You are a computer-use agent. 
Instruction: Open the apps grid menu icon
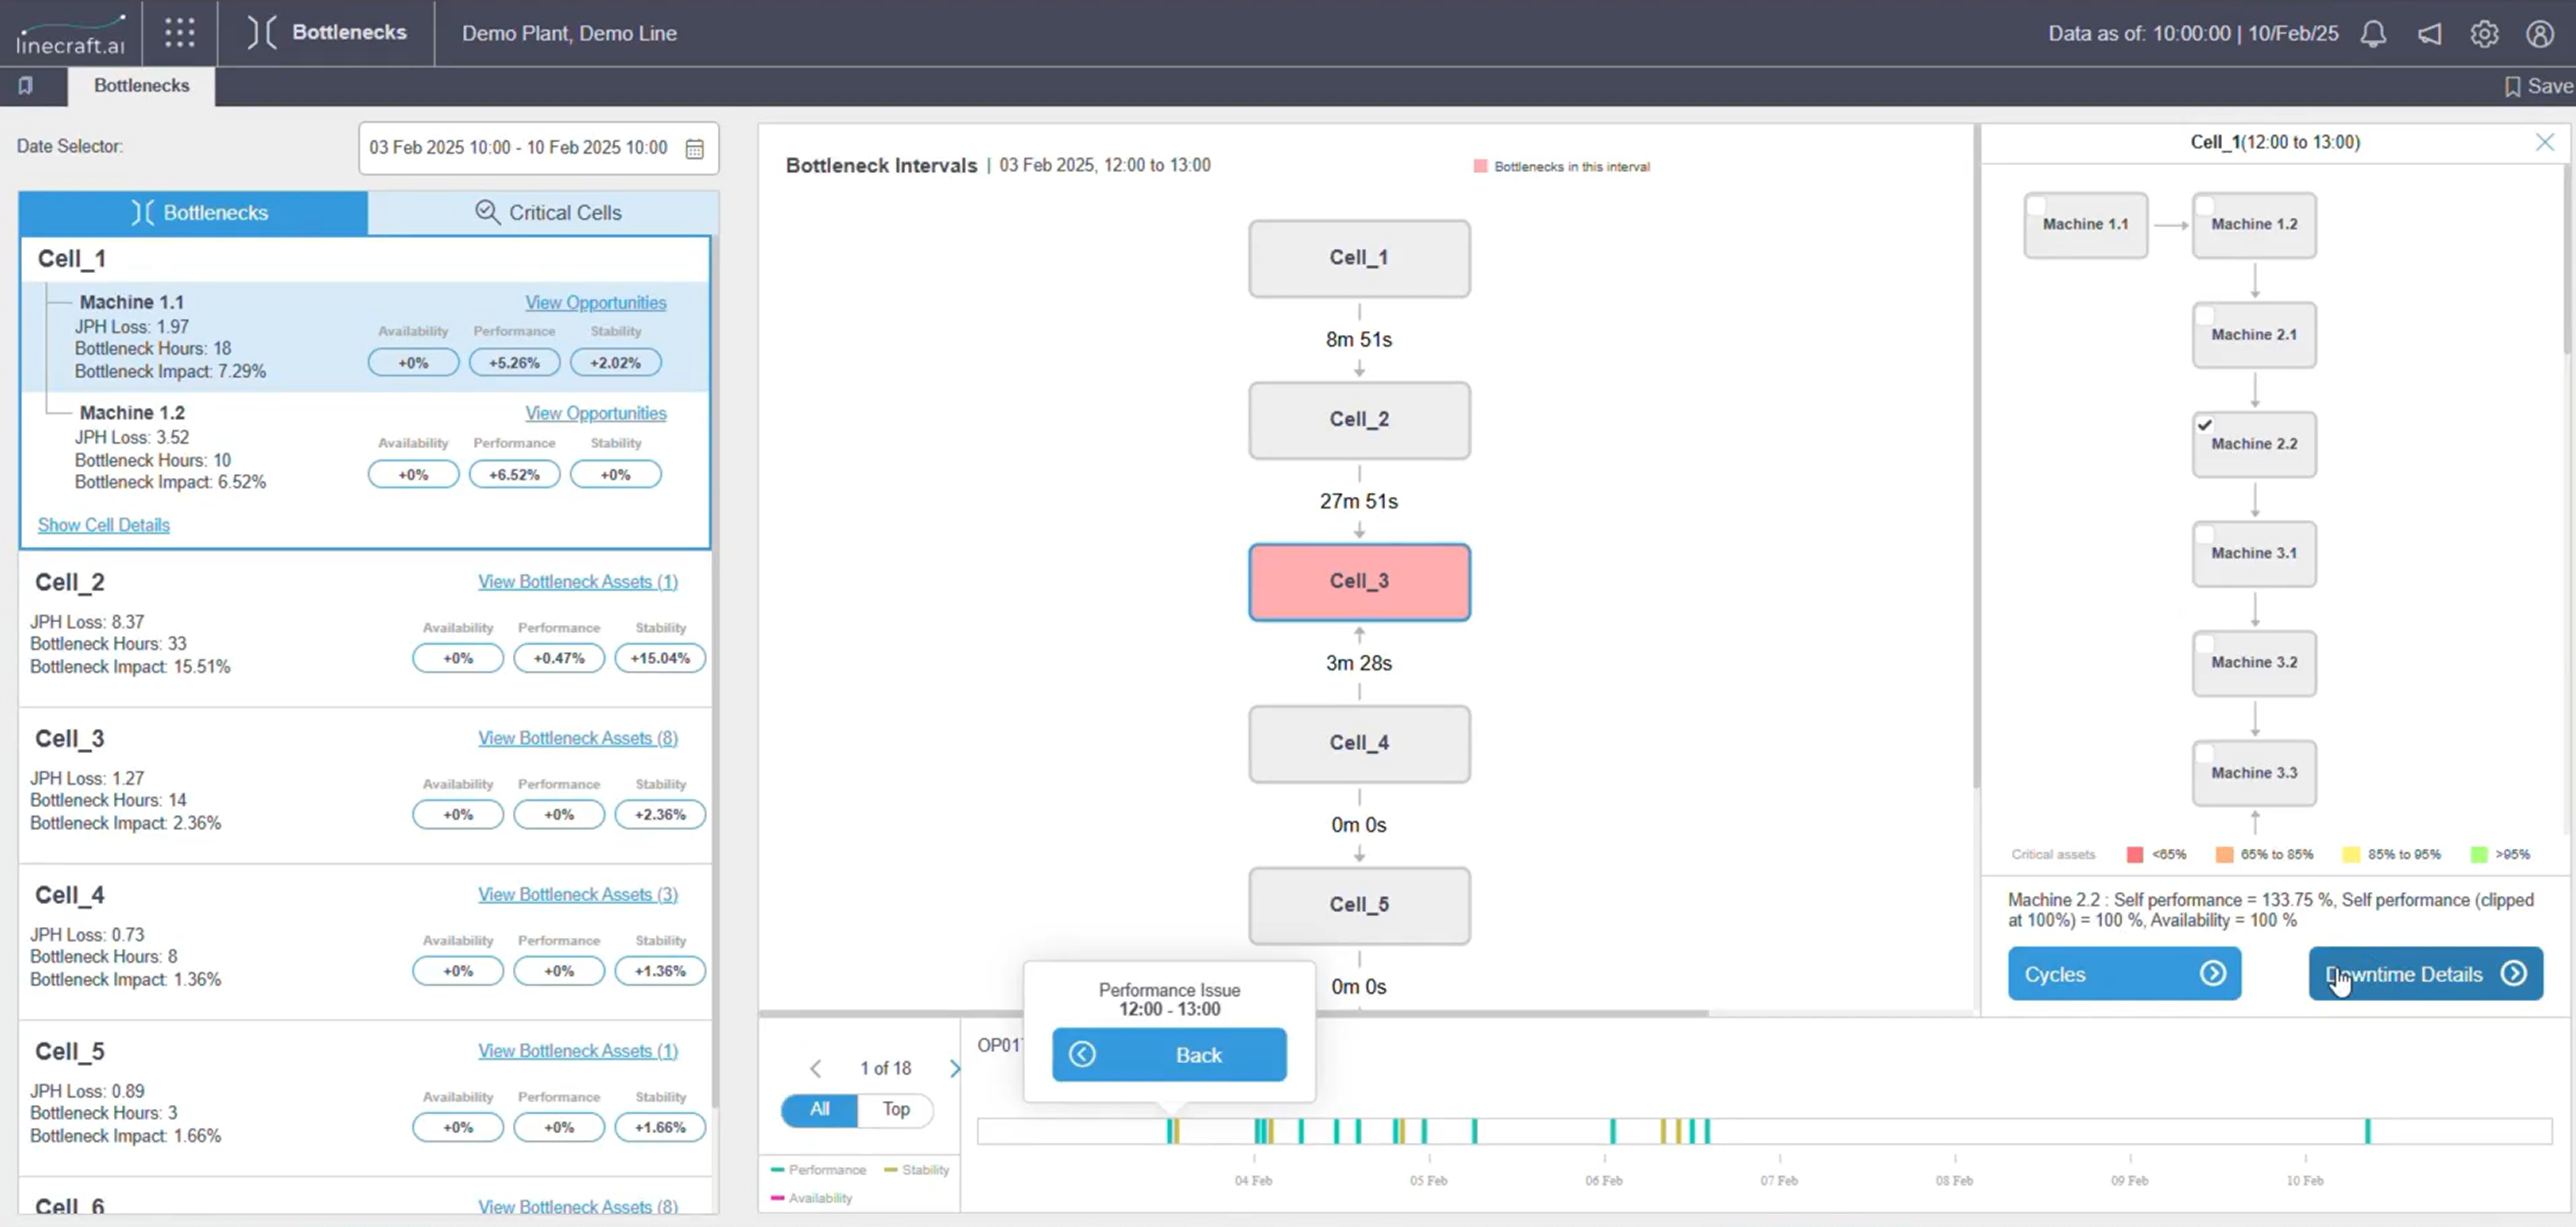point(180,33)
